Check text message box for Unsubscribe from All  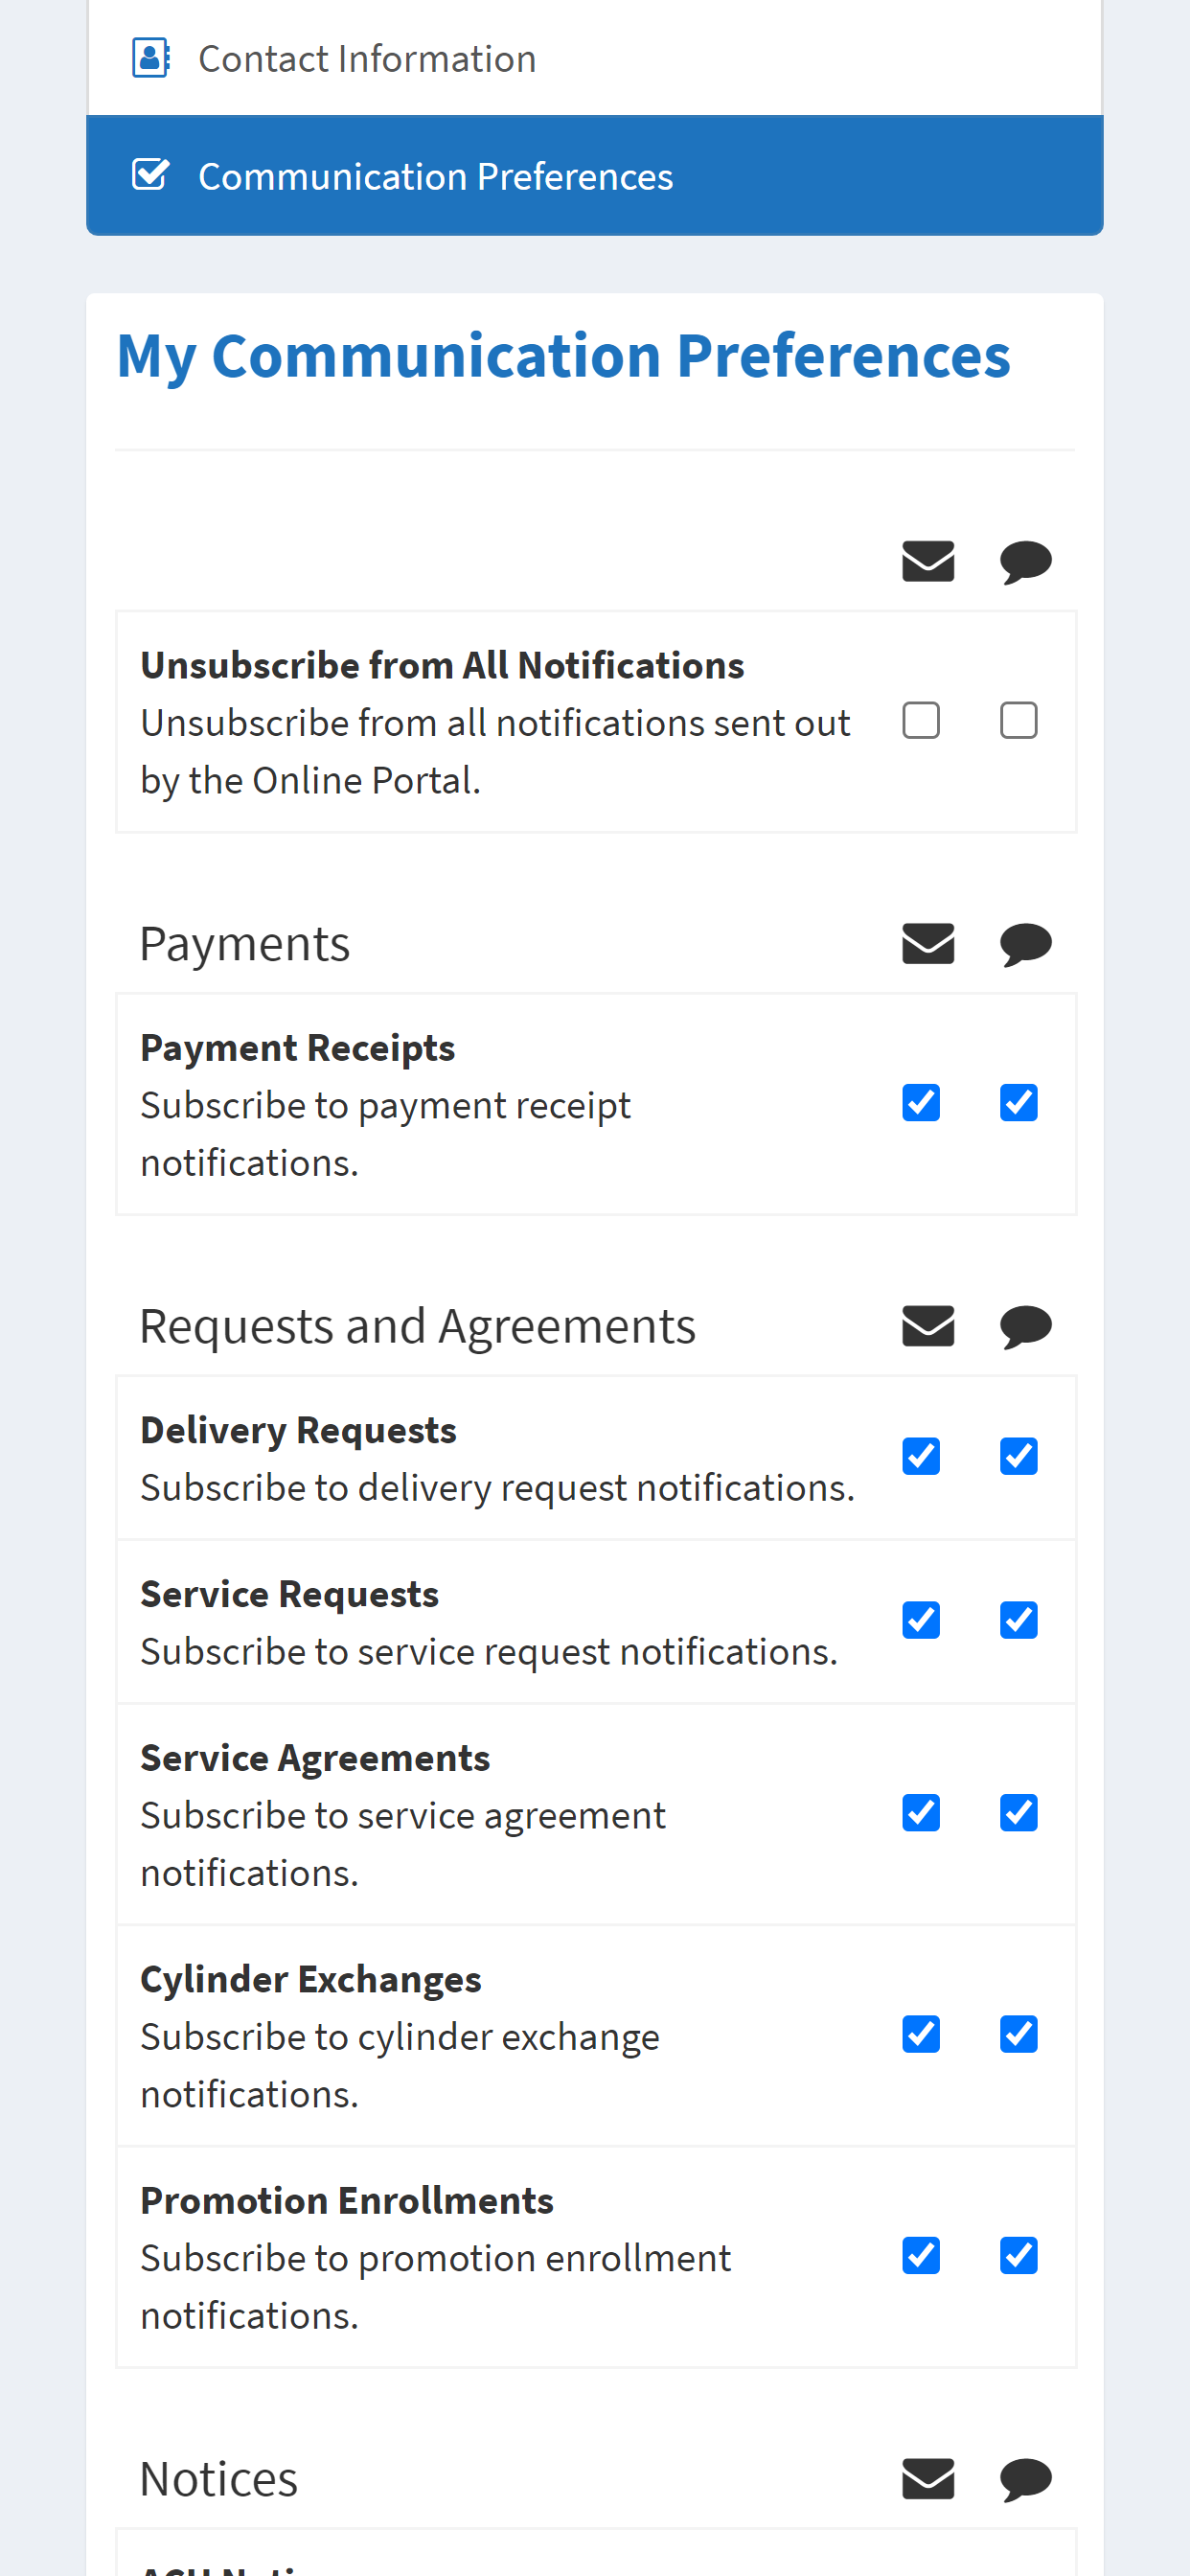[x=1019, y=720]
